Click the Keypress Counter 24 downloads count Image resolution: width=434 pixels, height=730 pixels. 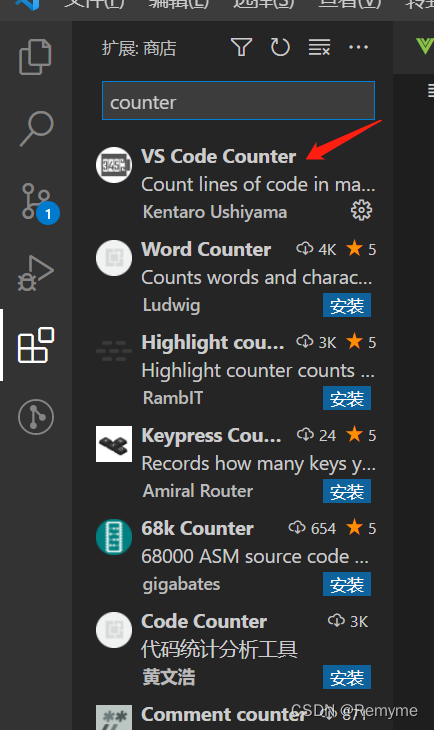[x=317, y=436]
